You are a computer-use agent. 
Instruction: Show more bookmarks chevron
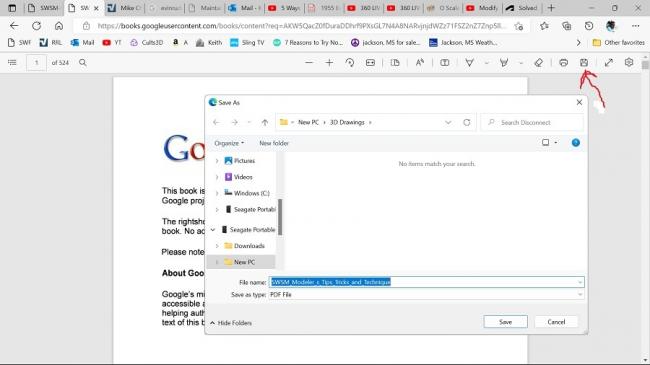pos(578,42)
